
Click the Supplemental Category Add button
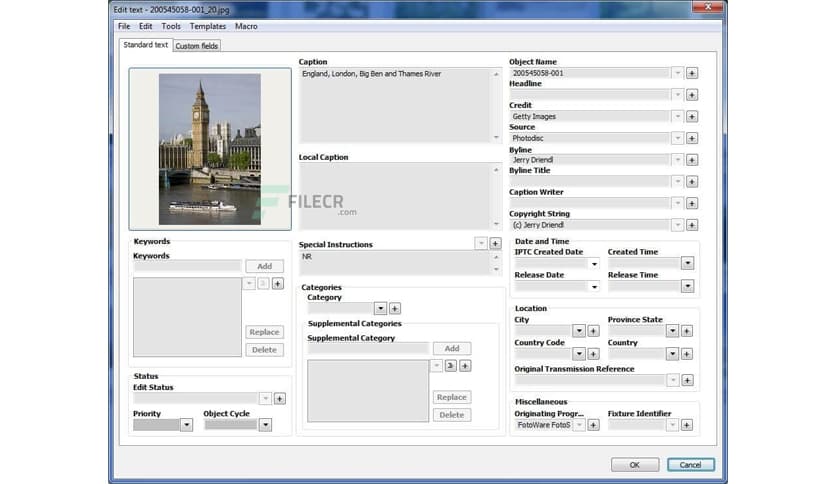tap(452, 348)
